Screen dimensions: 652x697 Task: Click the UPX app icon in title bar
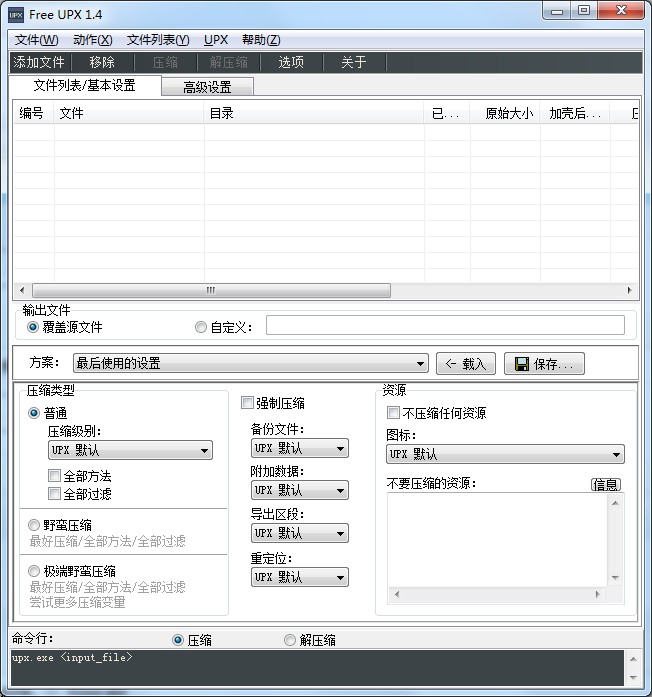tap(16, 15)
